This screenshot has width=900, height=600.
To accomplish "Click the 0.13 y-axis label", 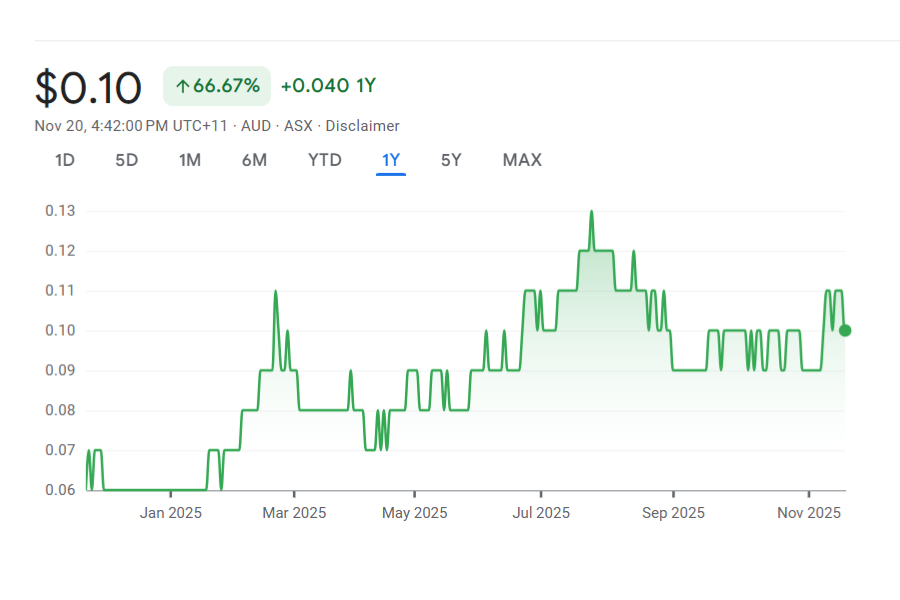I will (61, 211).
